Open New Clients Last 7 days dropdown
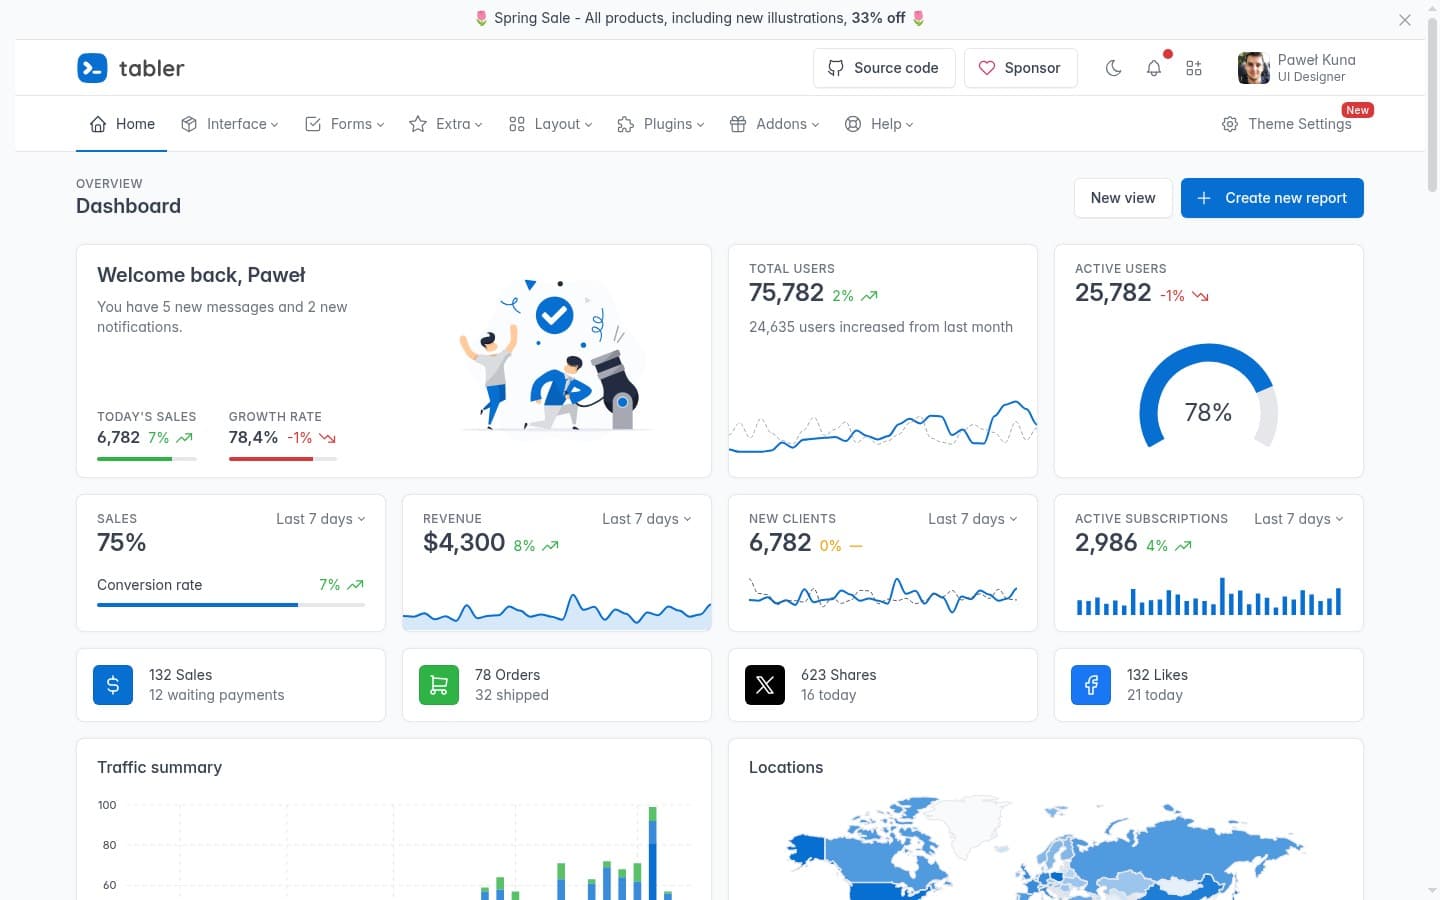The image size is (1440, 900). 972,519
